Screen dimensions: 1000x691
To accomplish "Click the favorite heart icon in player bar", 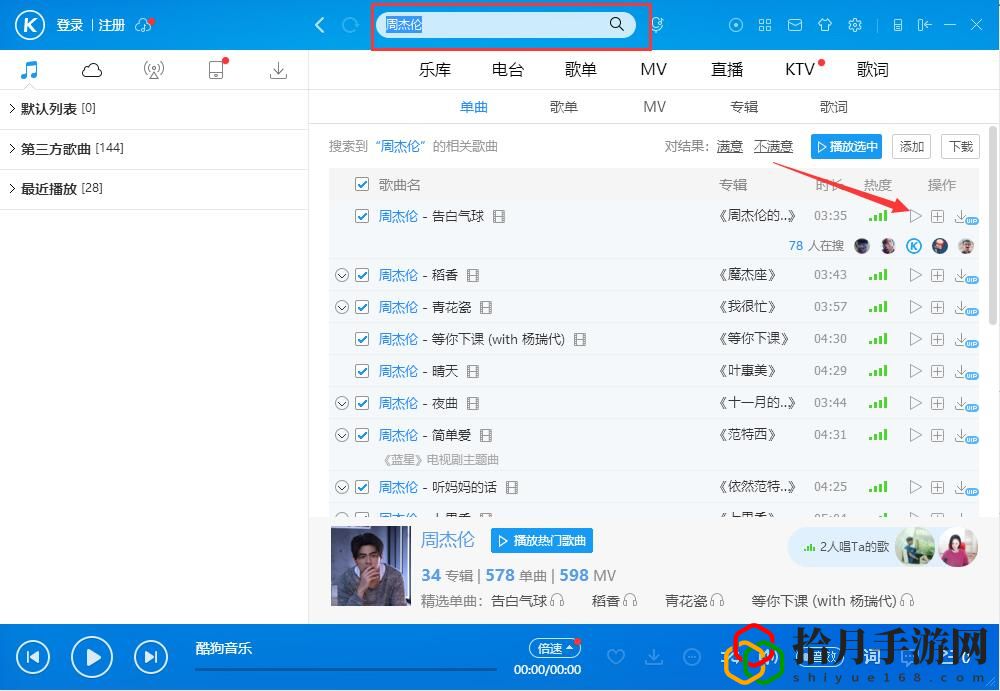I will [615, 656].
